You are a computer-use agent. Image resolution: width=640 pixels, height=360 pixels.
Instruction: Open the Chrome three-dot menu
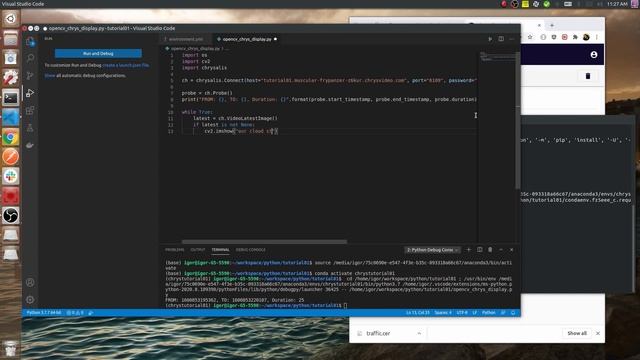coord(596,37)
